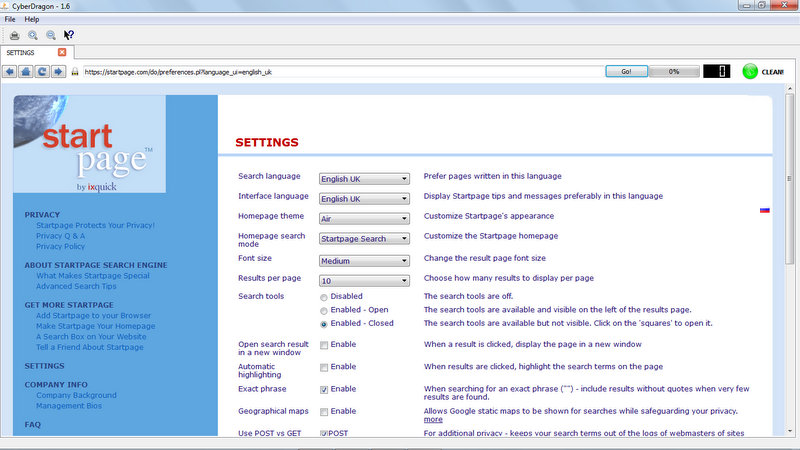Enable automatic highlighting checkbox
The height and width of the screenshot is (450, 800).
point(323,368)
